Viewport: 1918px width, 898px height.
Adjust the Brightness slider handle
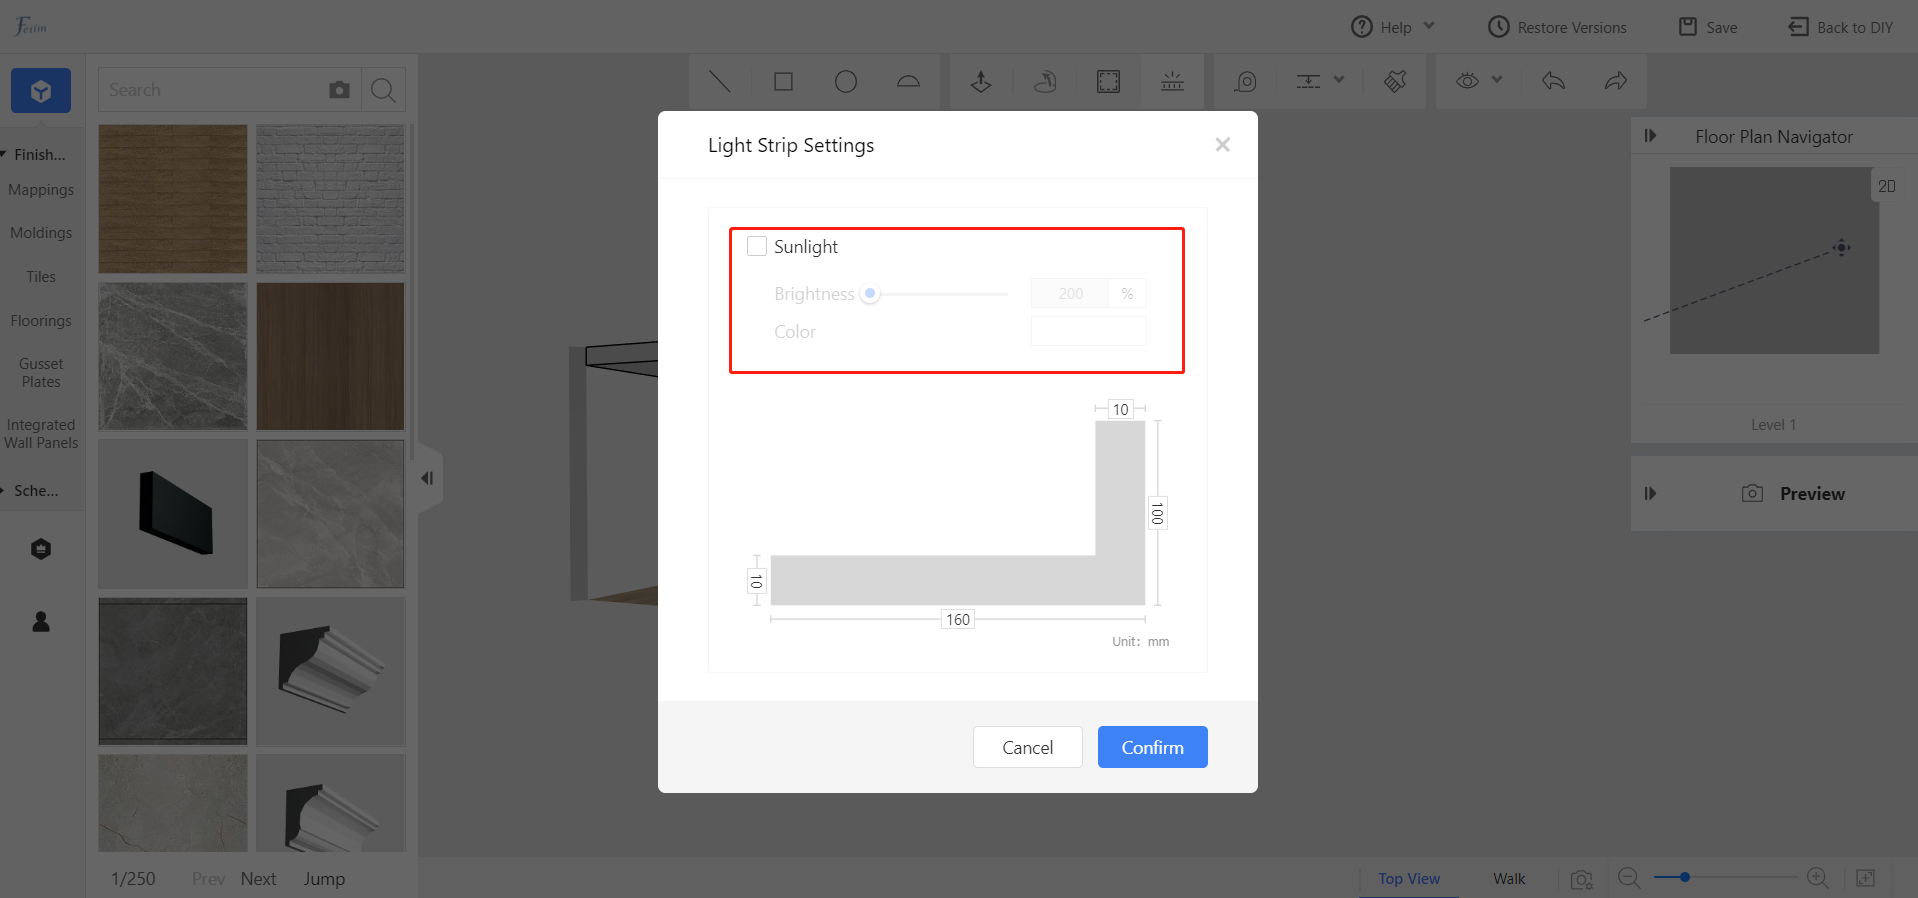[870, 294]
